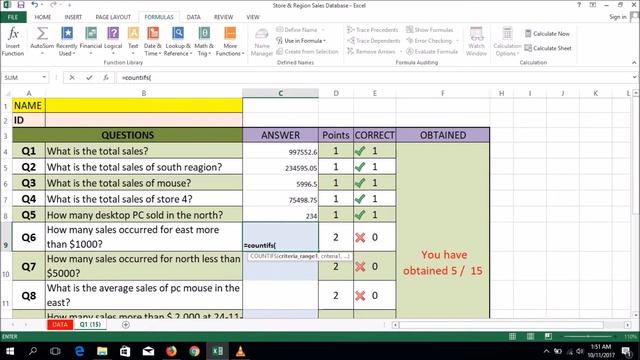Switch to the VIEW tab

coord(253,17)
